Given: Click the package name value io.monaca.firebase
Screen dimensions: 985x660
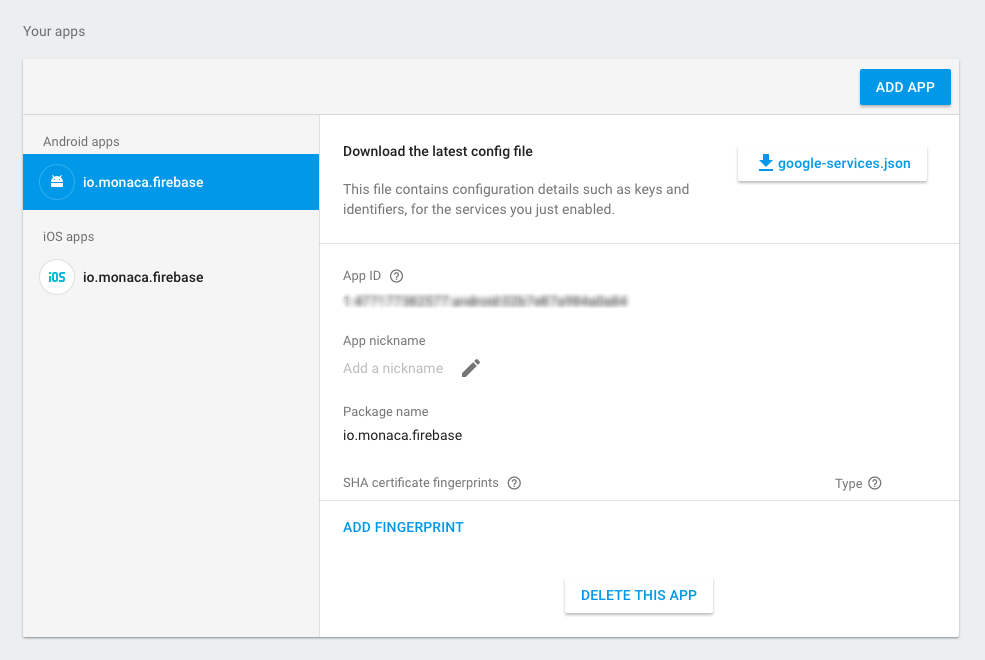Looking at the screenshot, I should [402, 435].
